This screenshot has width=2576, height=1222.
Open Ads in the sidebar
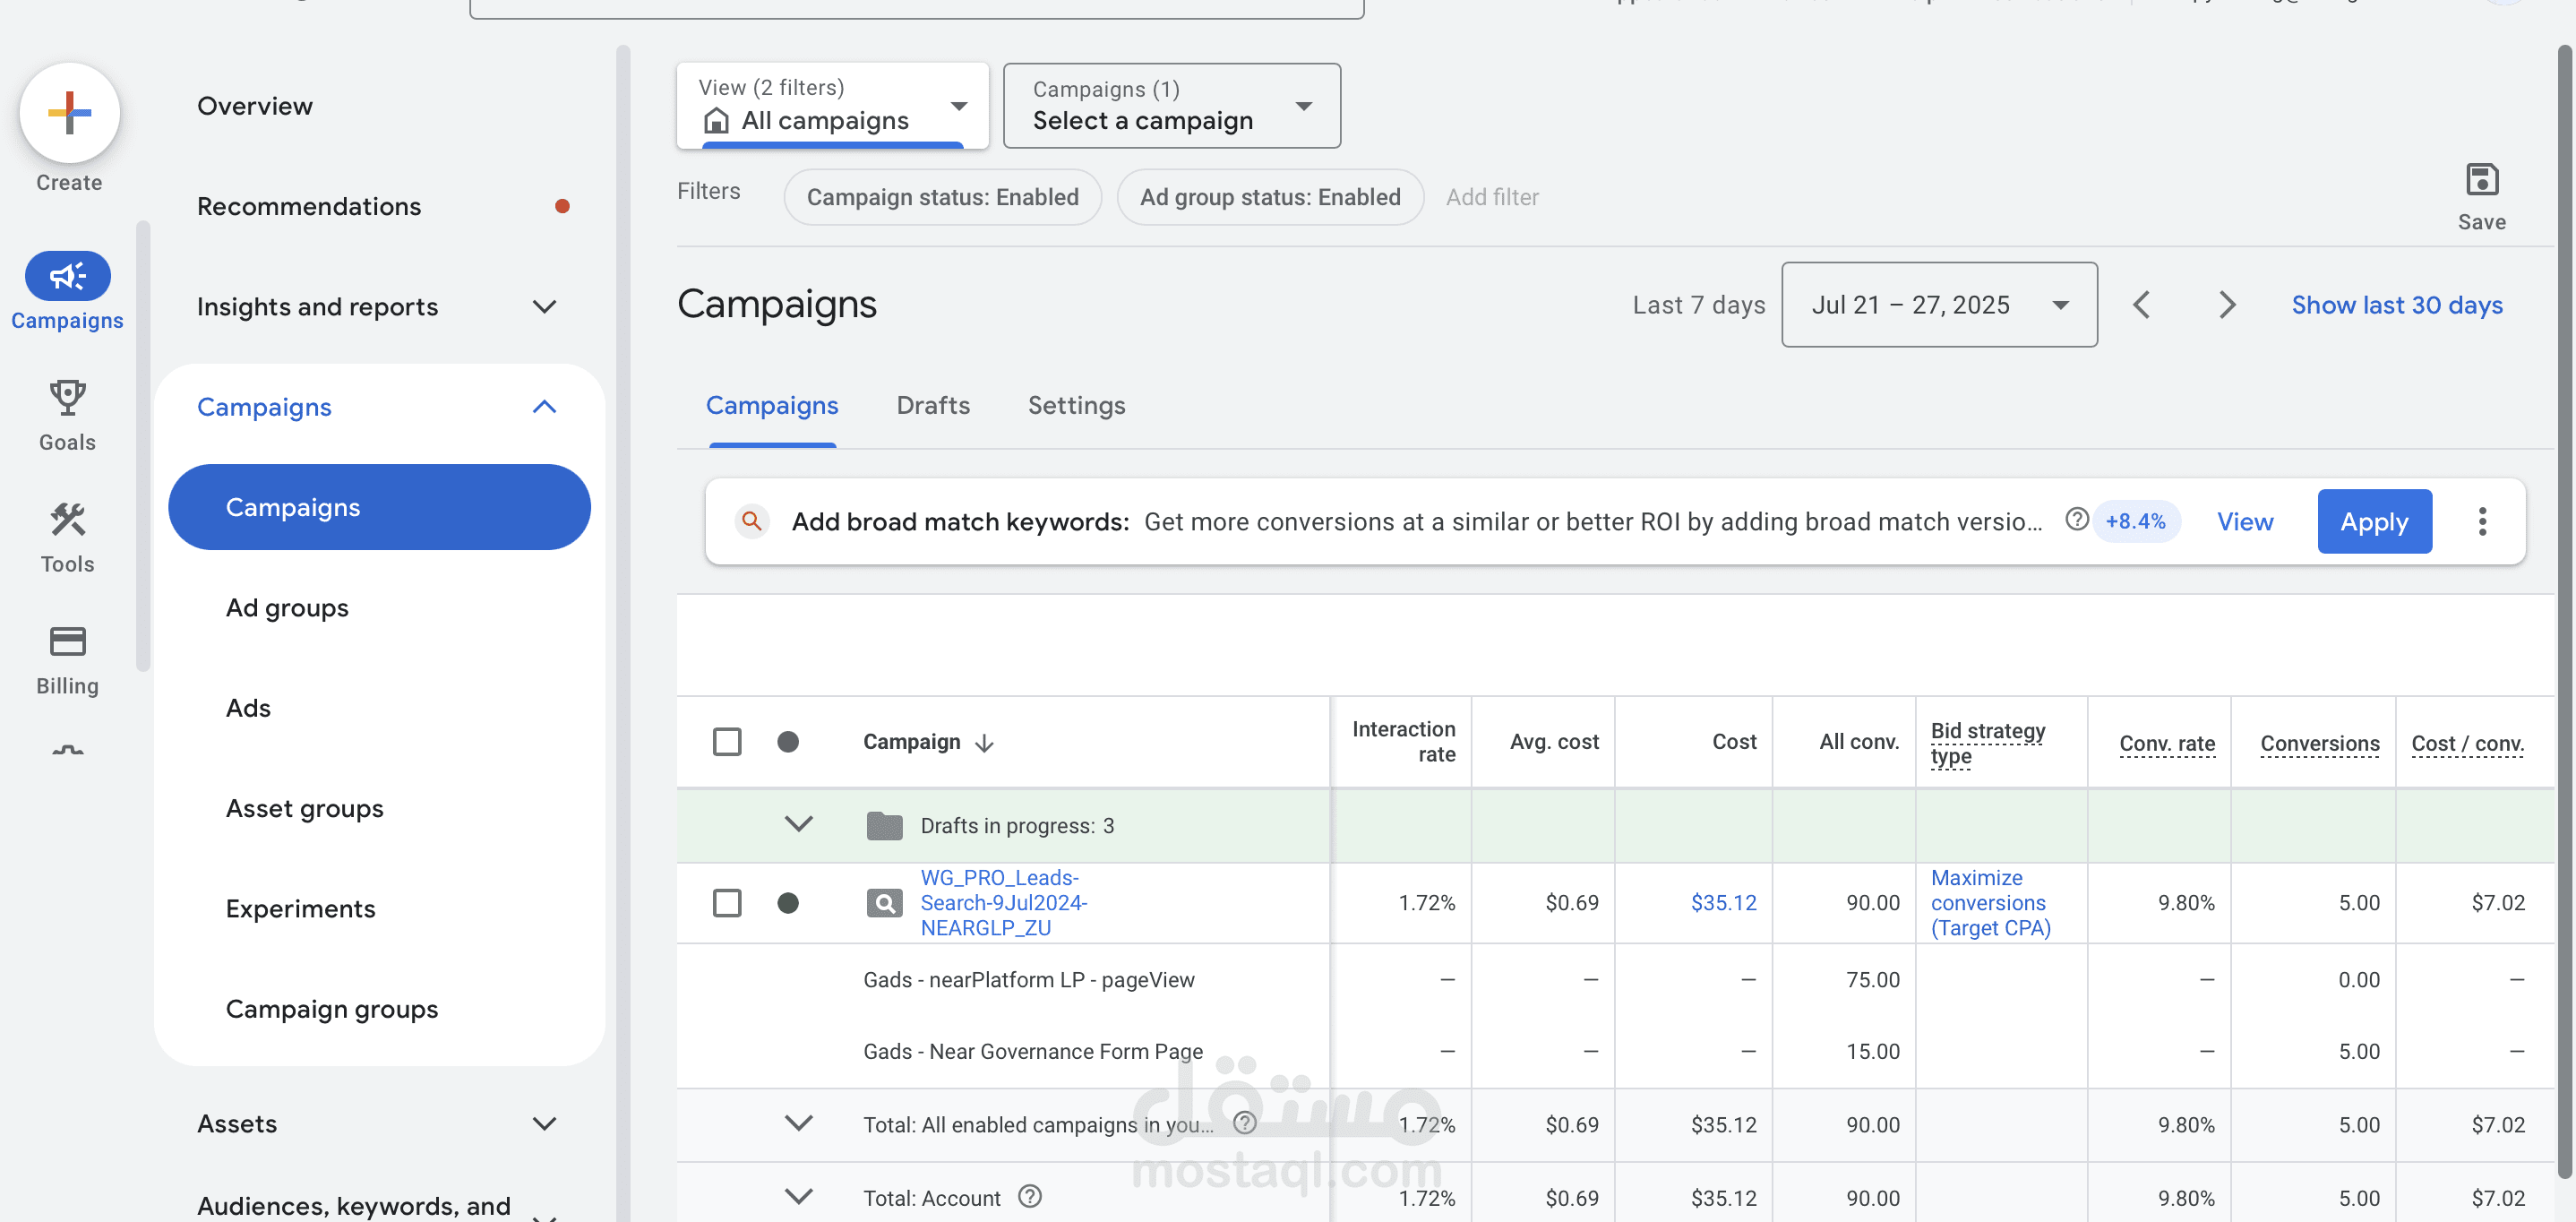[x=248, y=708]
